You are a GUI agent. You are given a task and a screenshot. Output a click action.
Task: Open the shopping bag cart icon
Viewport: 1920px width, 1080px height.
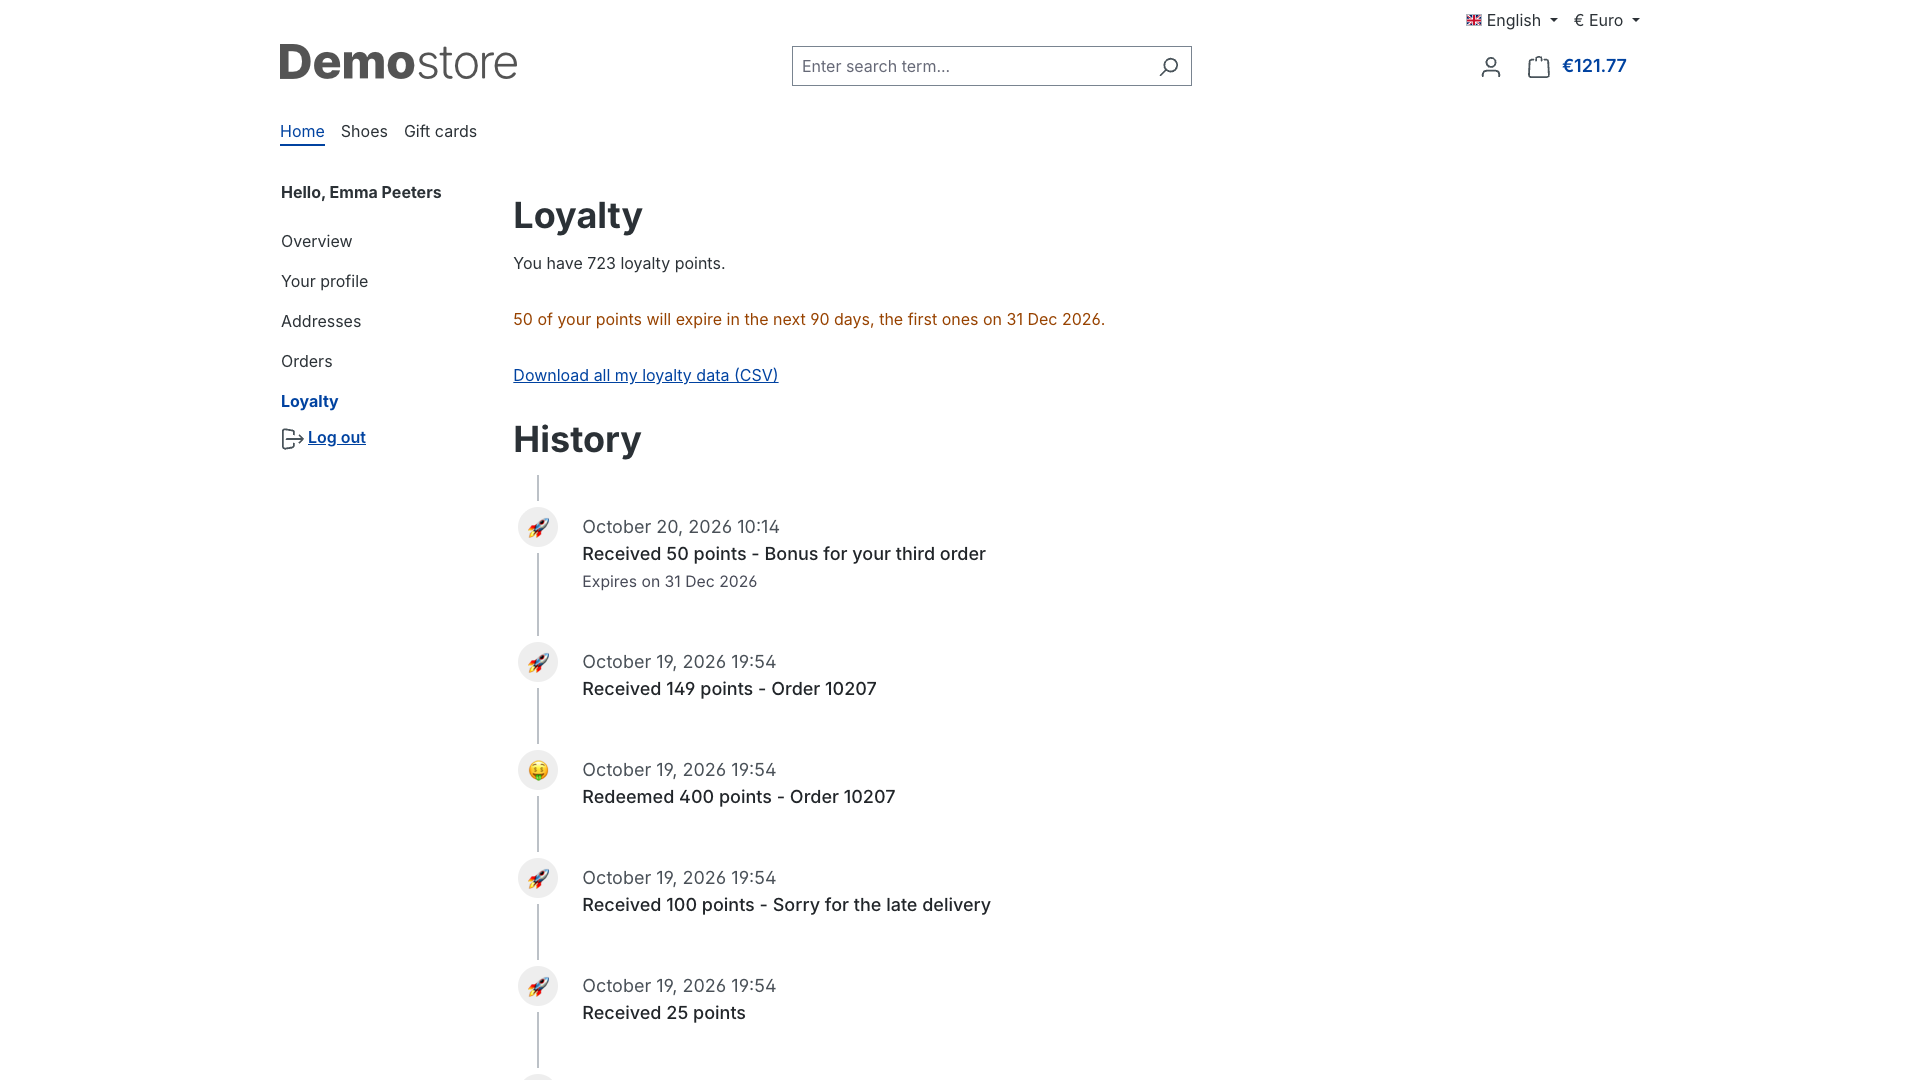click(1539, 66)
